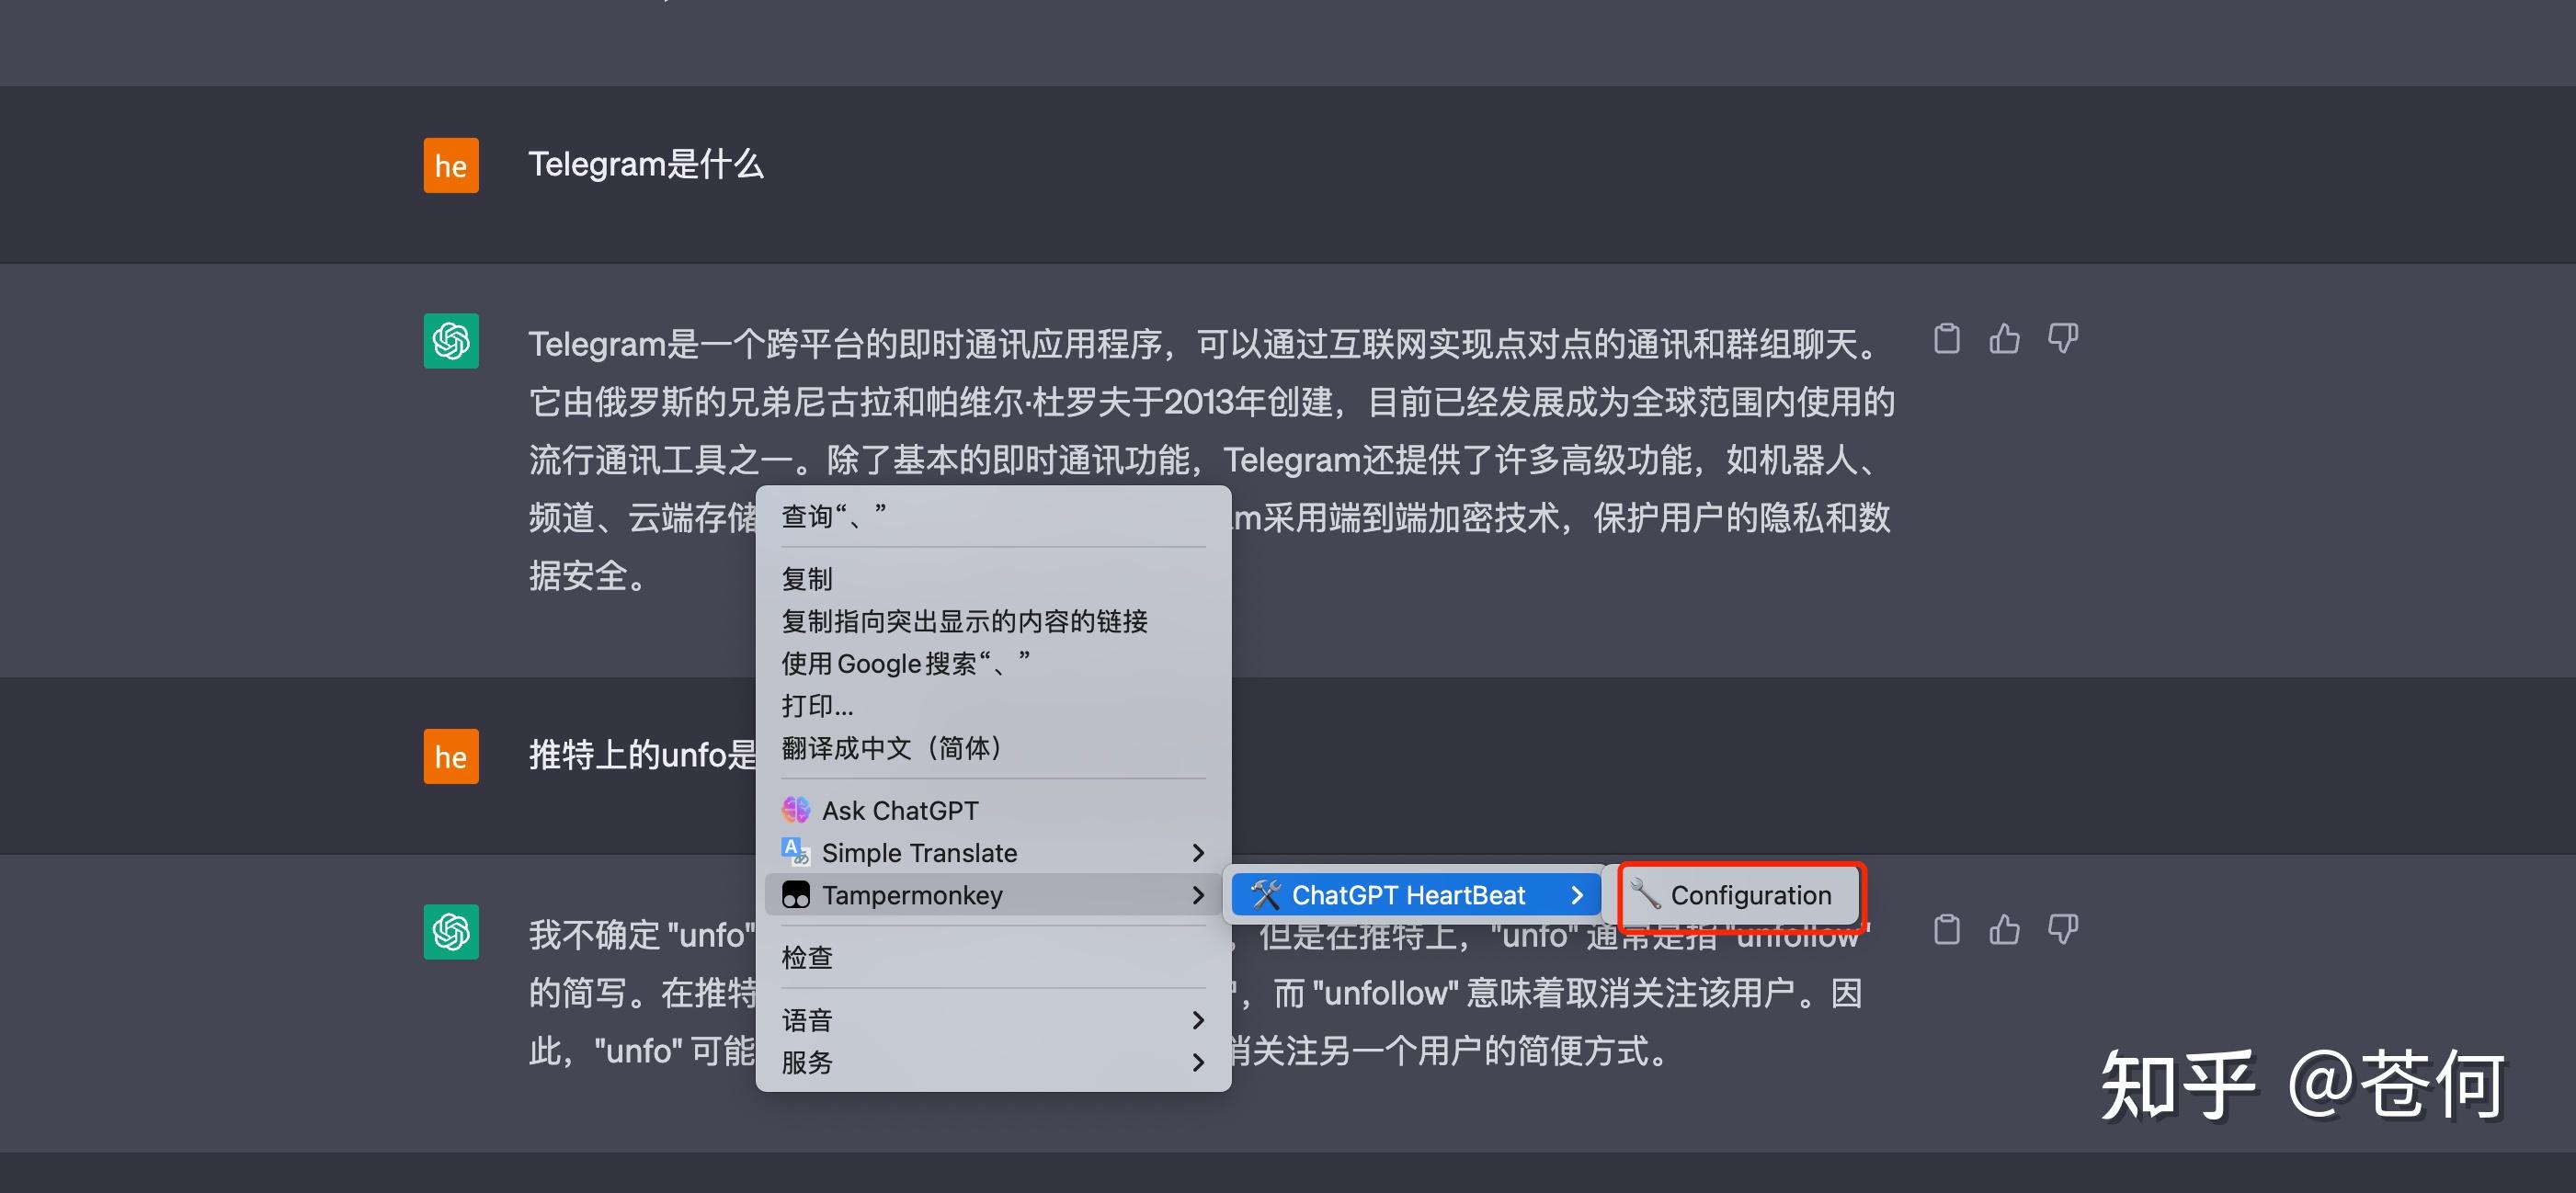
Task: Open the 服务 menu entry
Action: point(993,1061)
